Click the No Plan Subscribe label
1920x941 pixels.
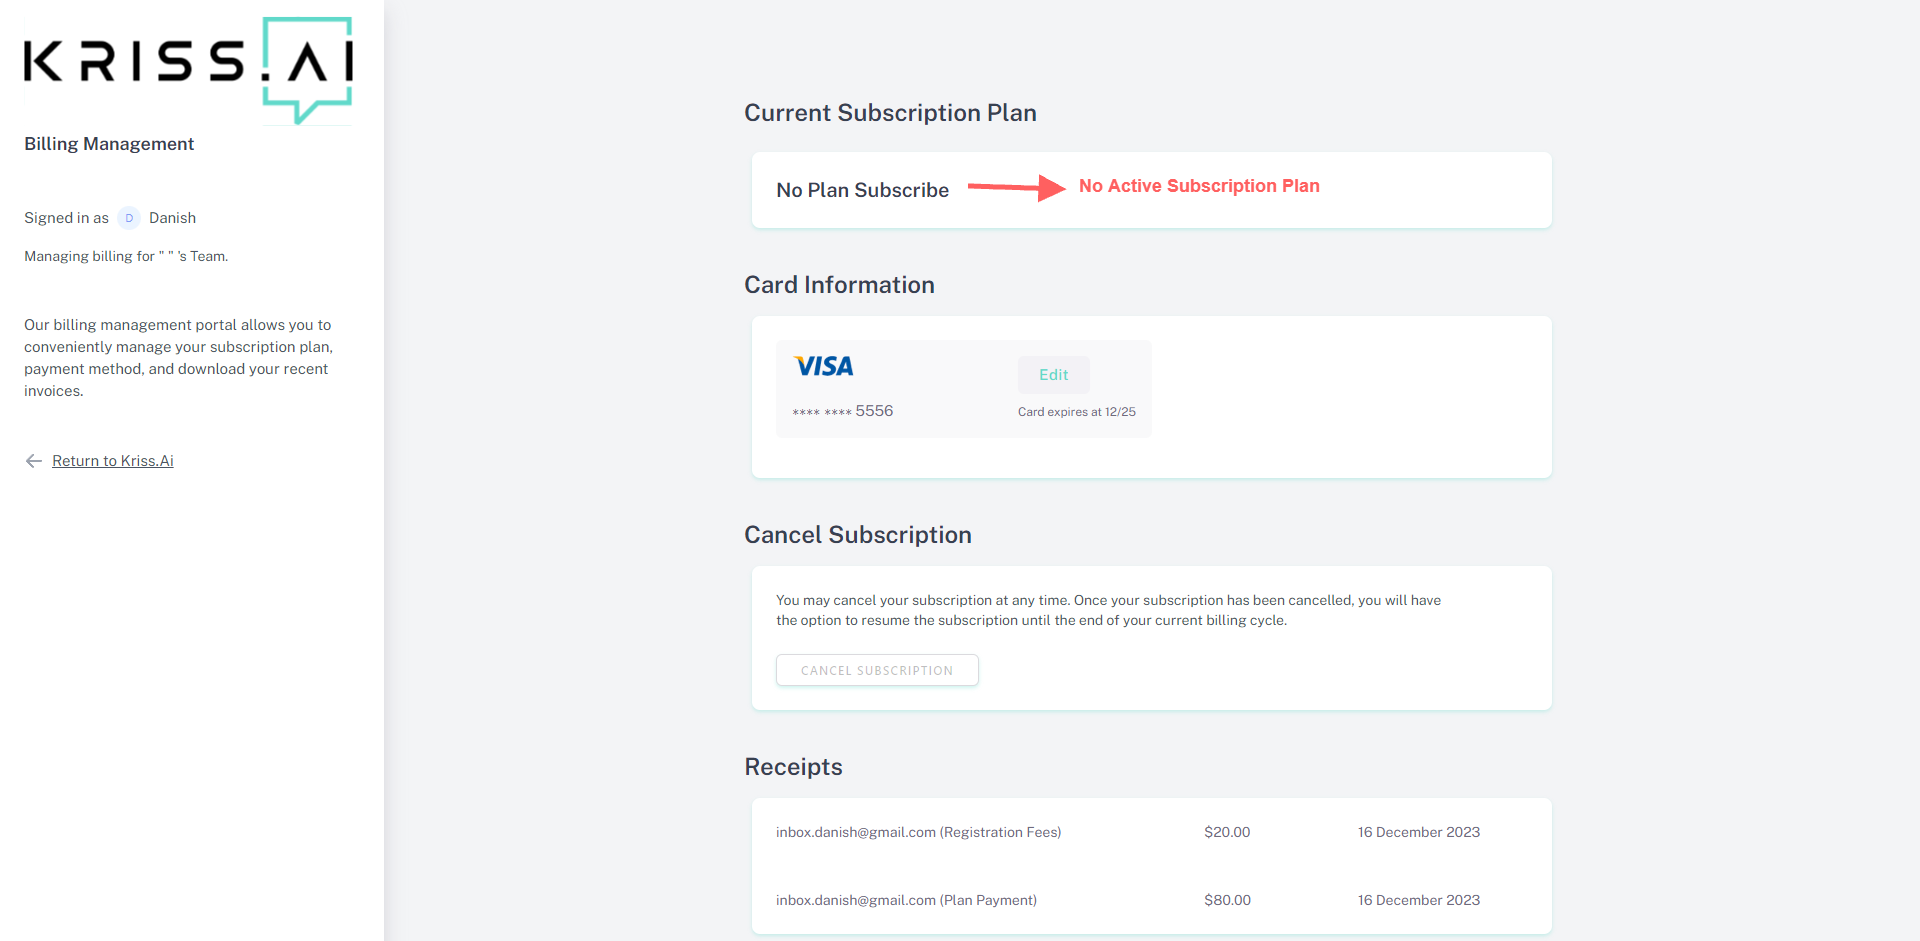pyautogui.click(x=862, y=190)
